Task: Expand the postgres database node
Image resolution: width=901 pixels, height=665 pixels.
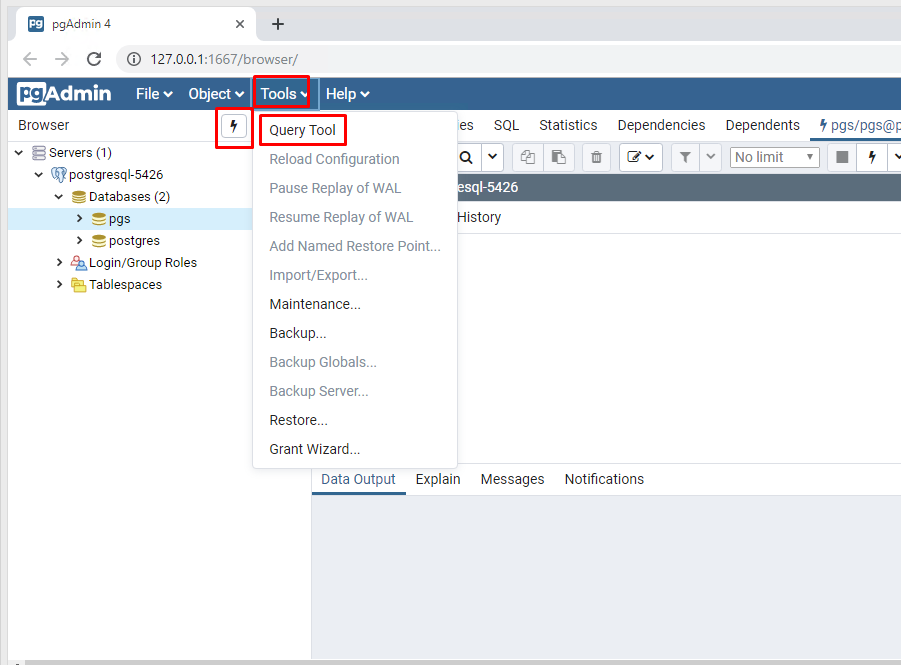Action: pyautogui.click(x=80, y=241)
